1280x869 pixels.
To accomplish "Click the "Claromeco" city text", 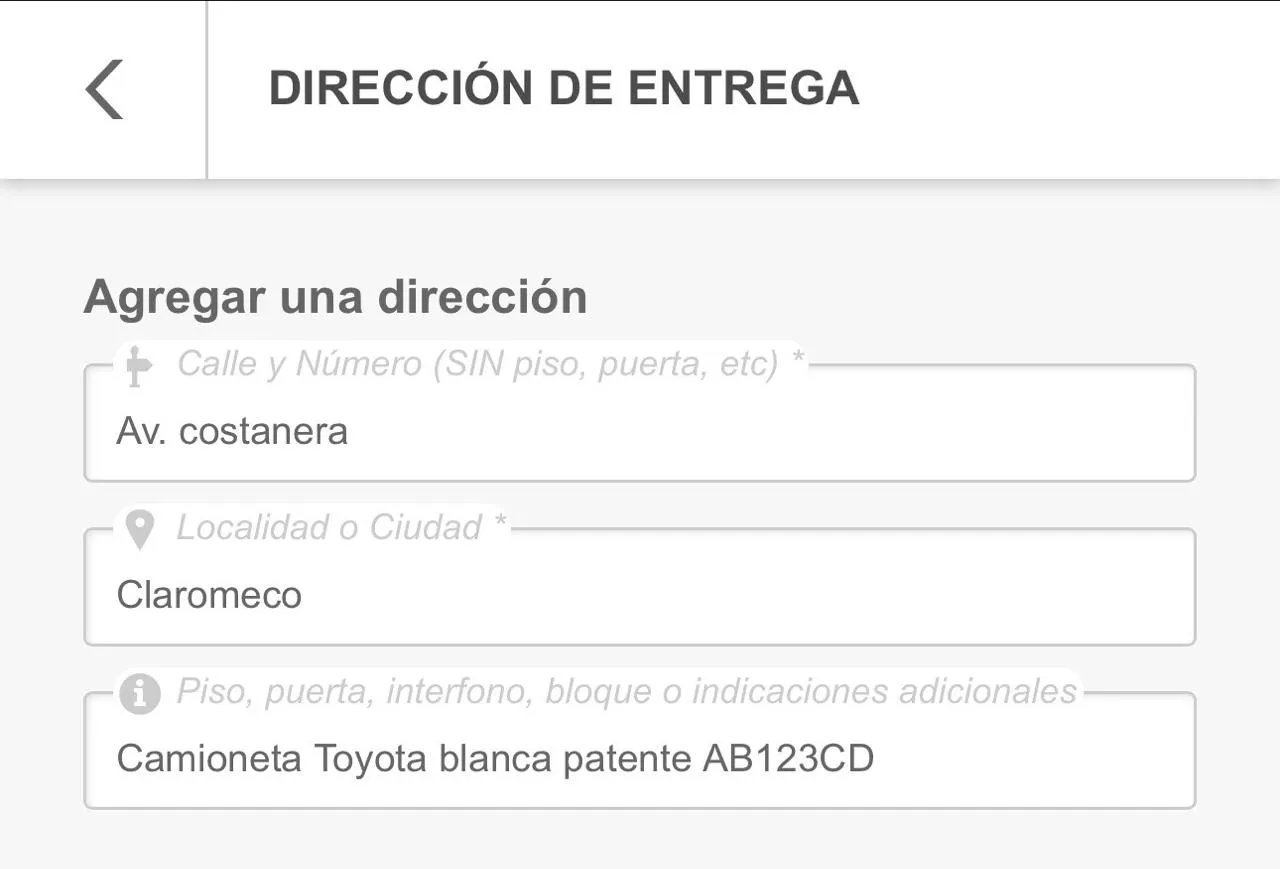I will 209,596.
